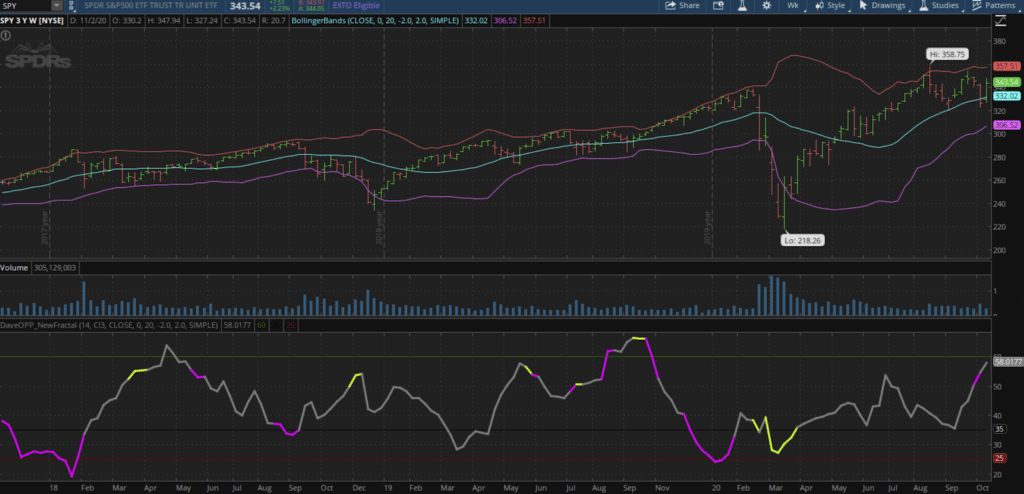Click the C: 343.54 close price readout

click(238, 21)
